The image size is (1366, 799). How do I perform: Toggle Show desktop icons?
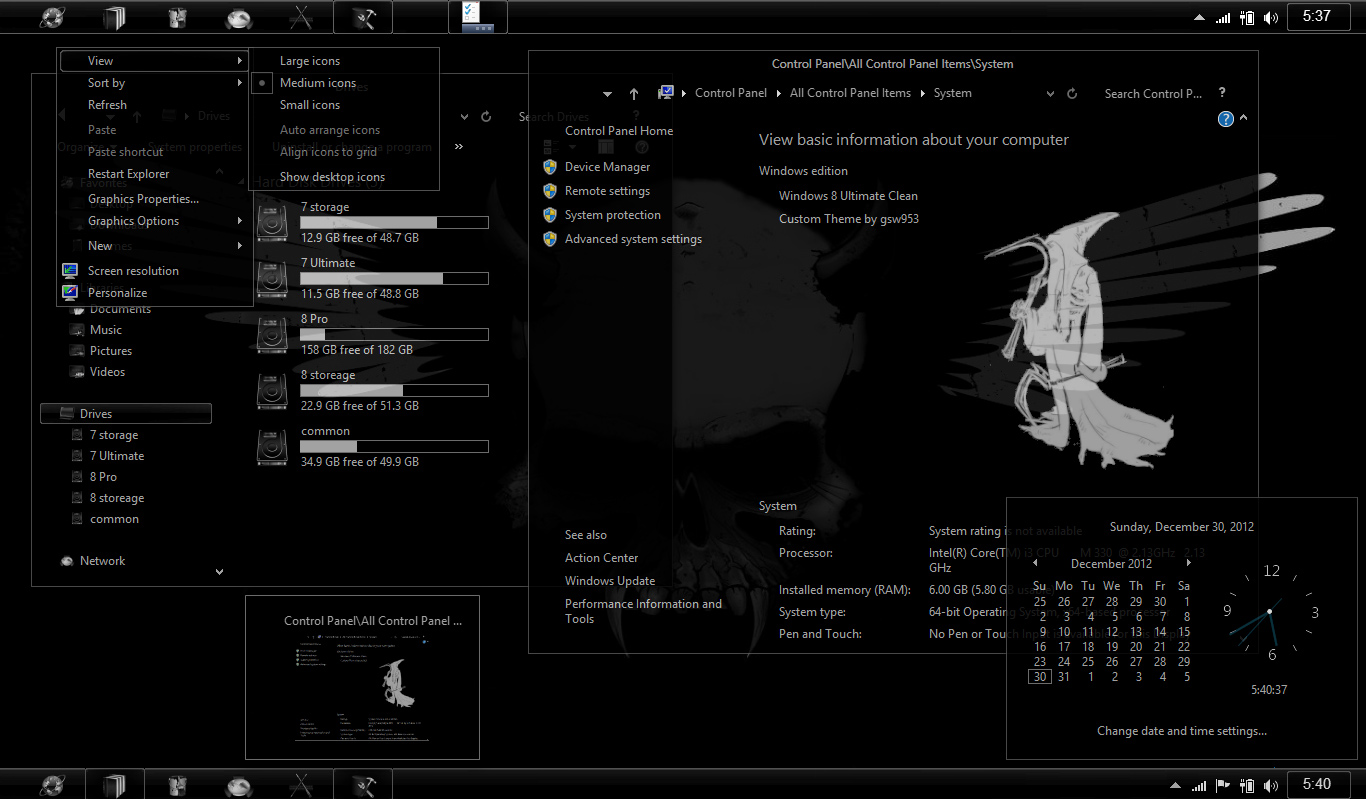click(332, 177)
